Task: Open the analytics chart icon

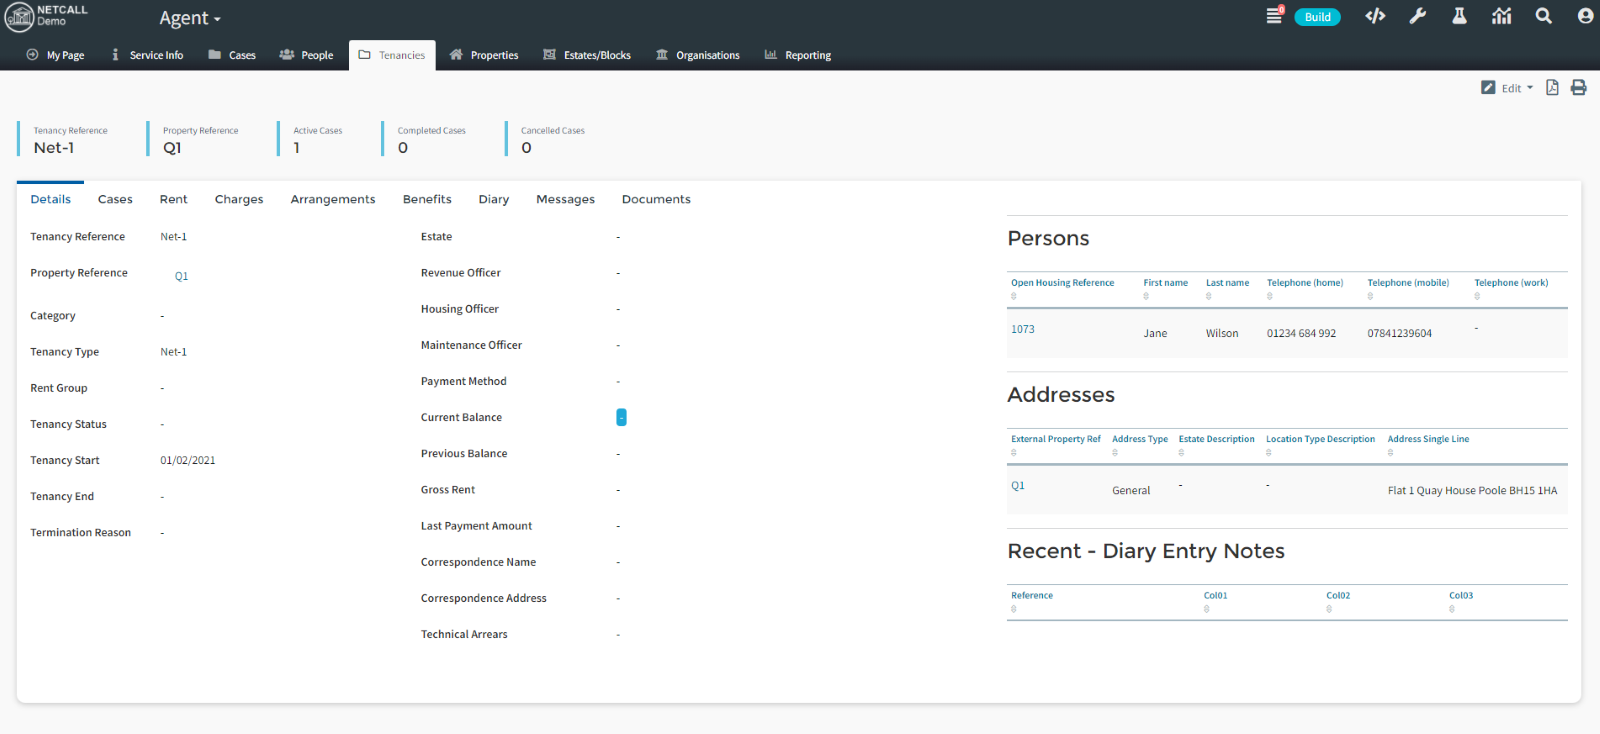Action: coord(1501,16)
